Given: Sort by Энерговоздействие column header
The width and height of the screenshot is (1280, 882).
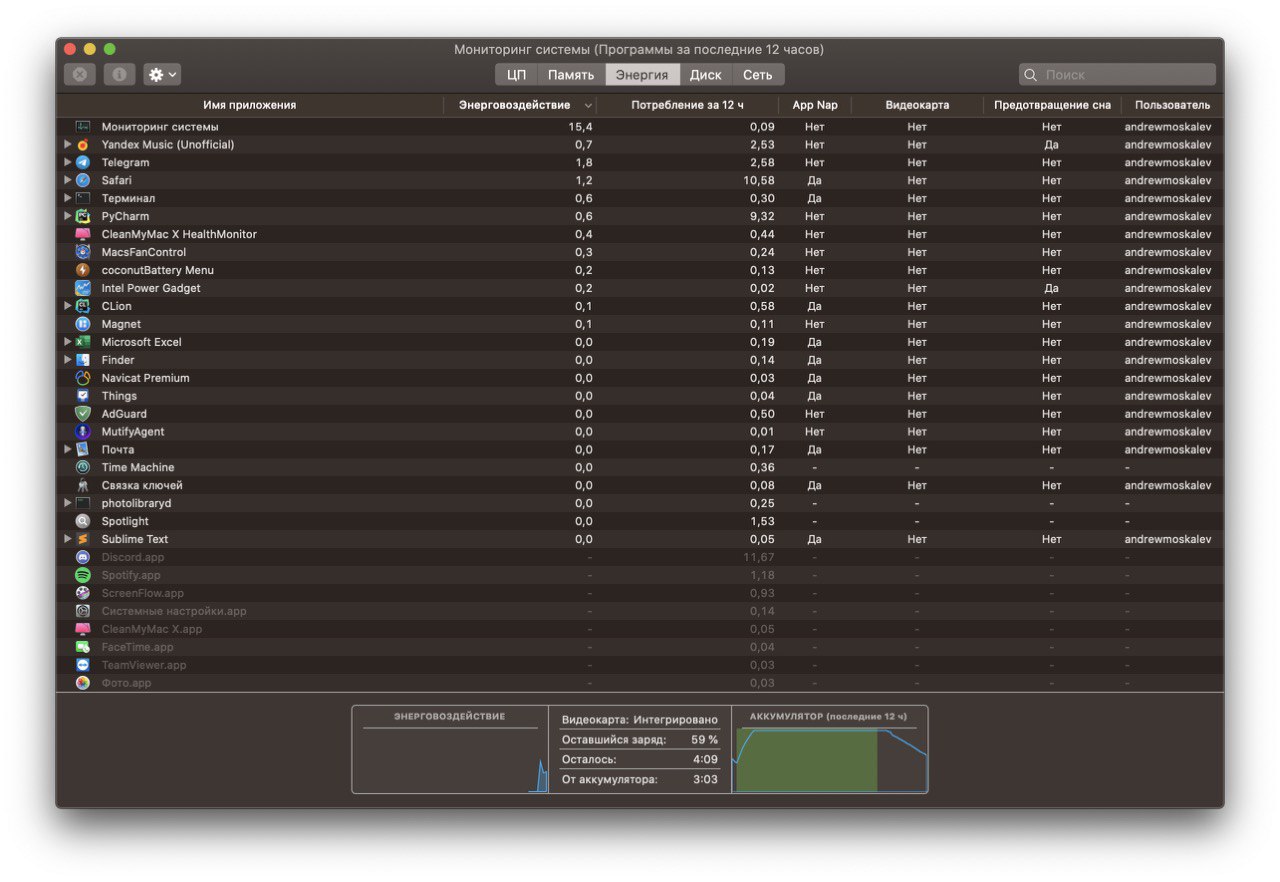Looking at the screenshot, I should click(x=521, y=105).
